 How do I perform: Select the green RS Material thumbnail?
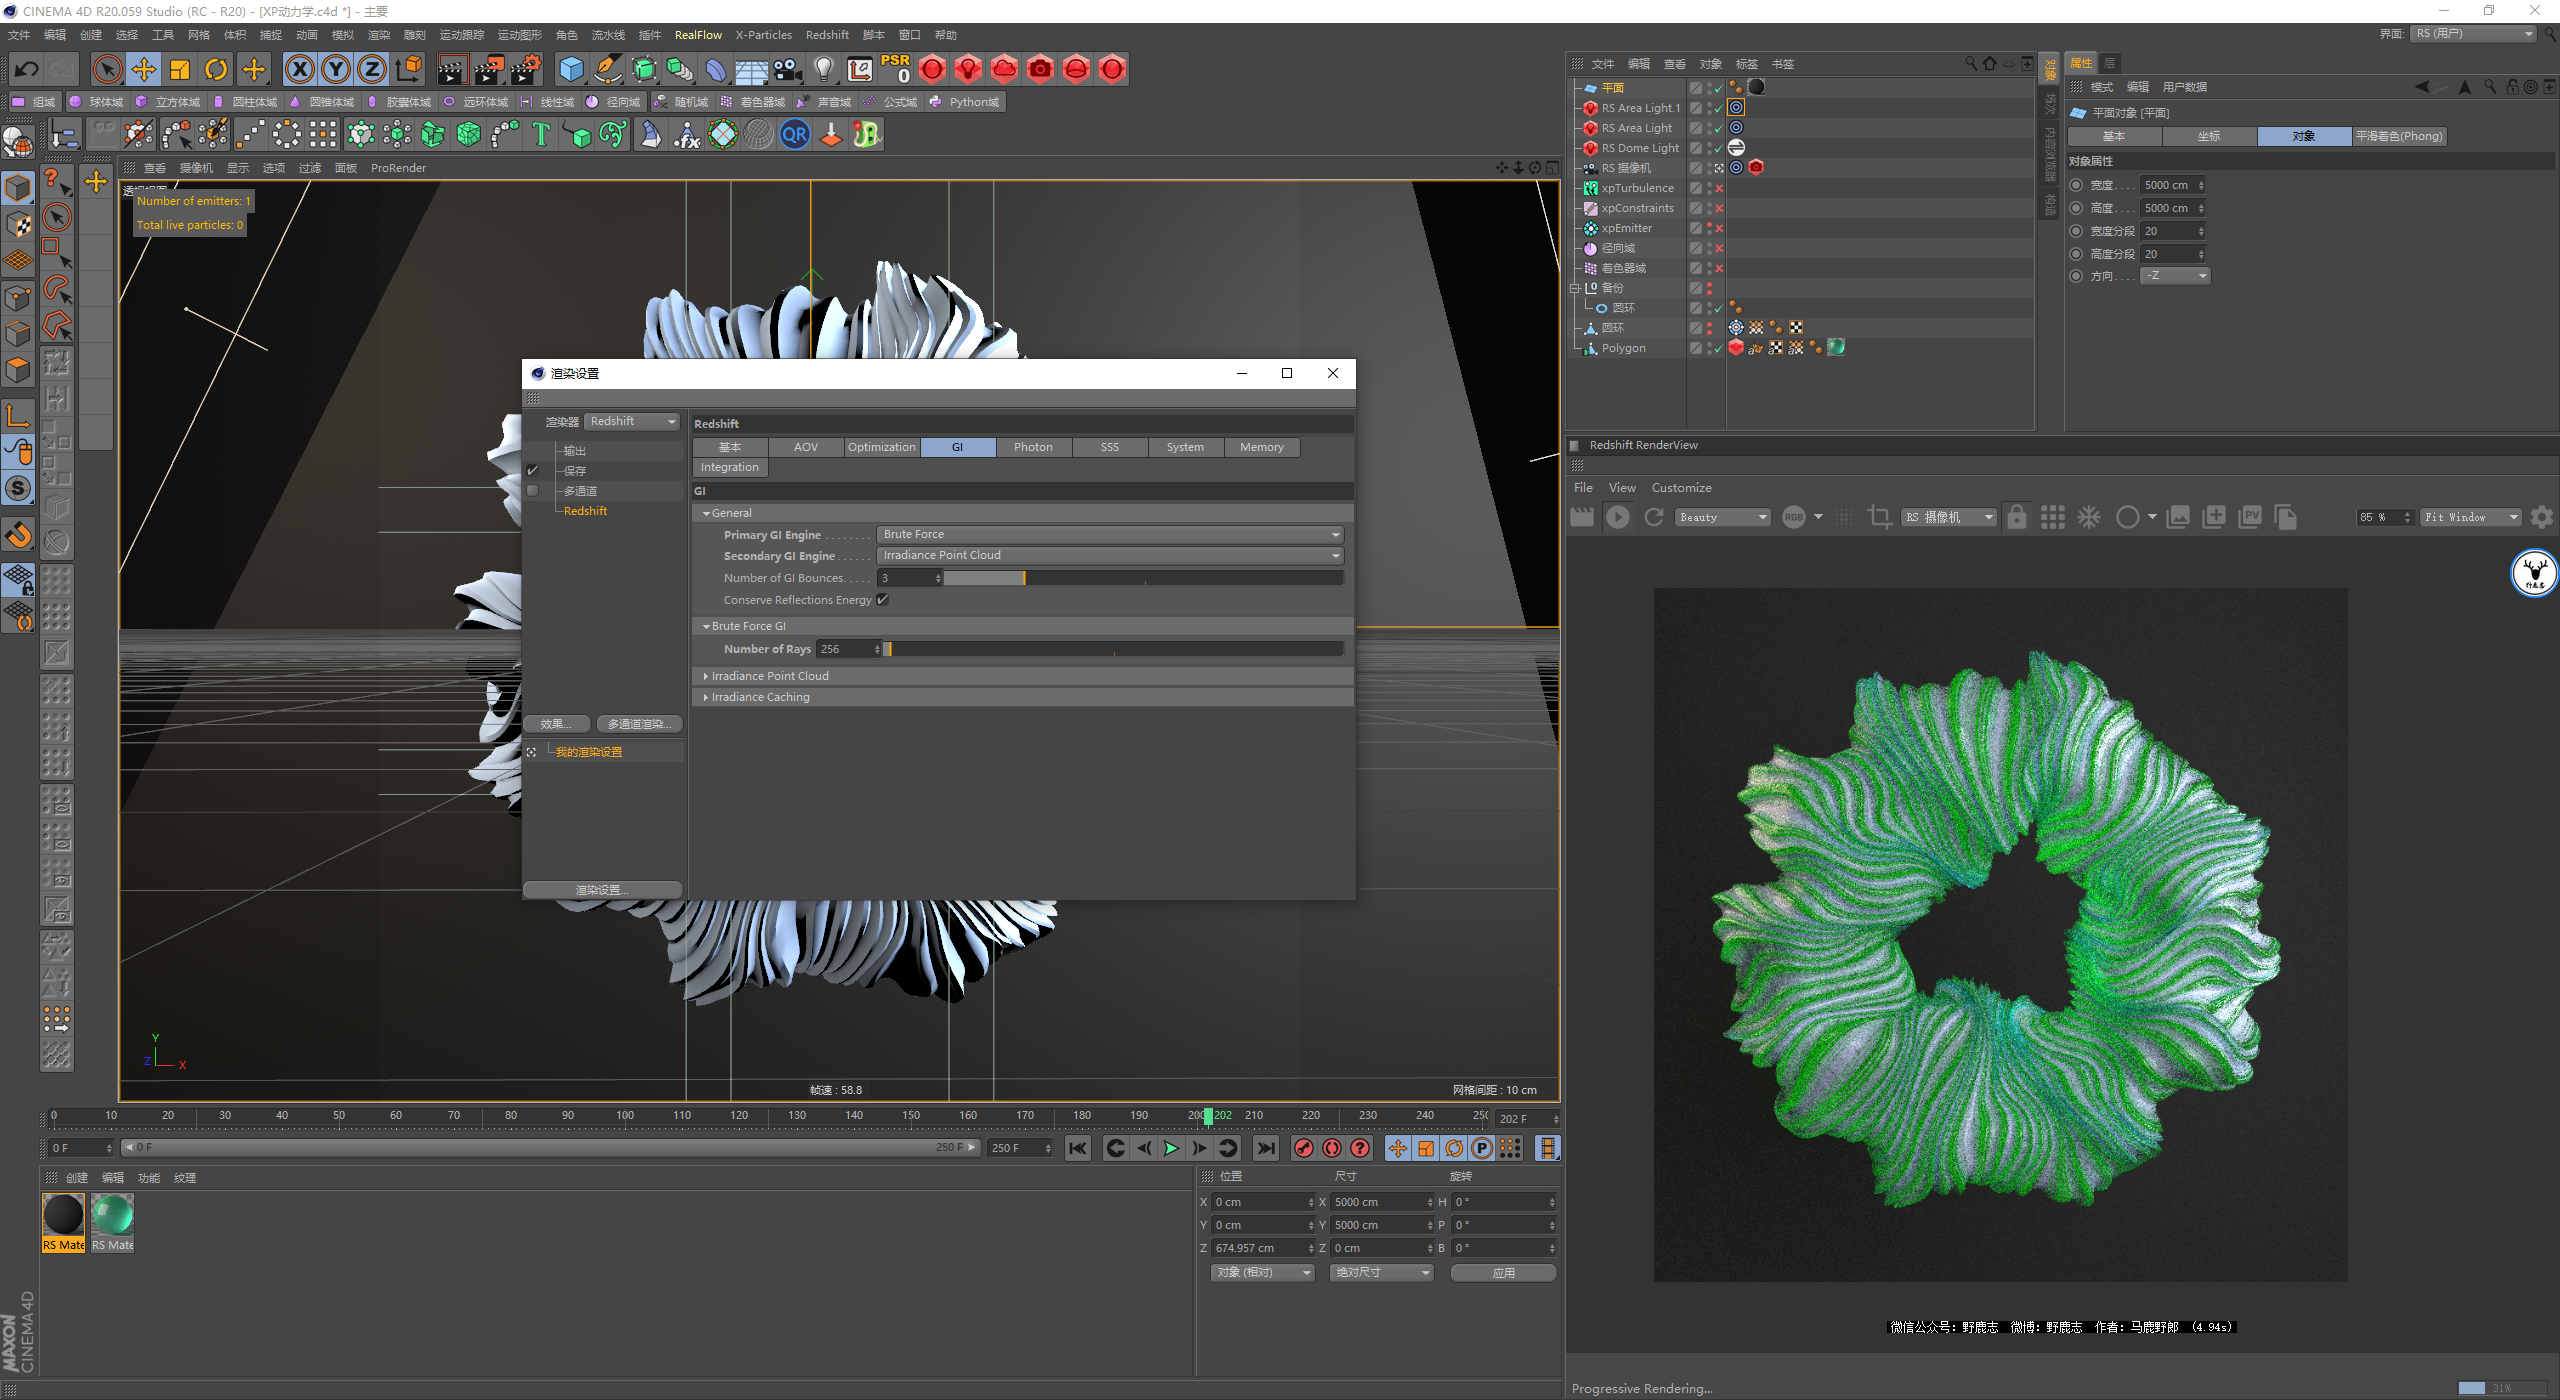pyautogui.click(x=112, y=1216)
